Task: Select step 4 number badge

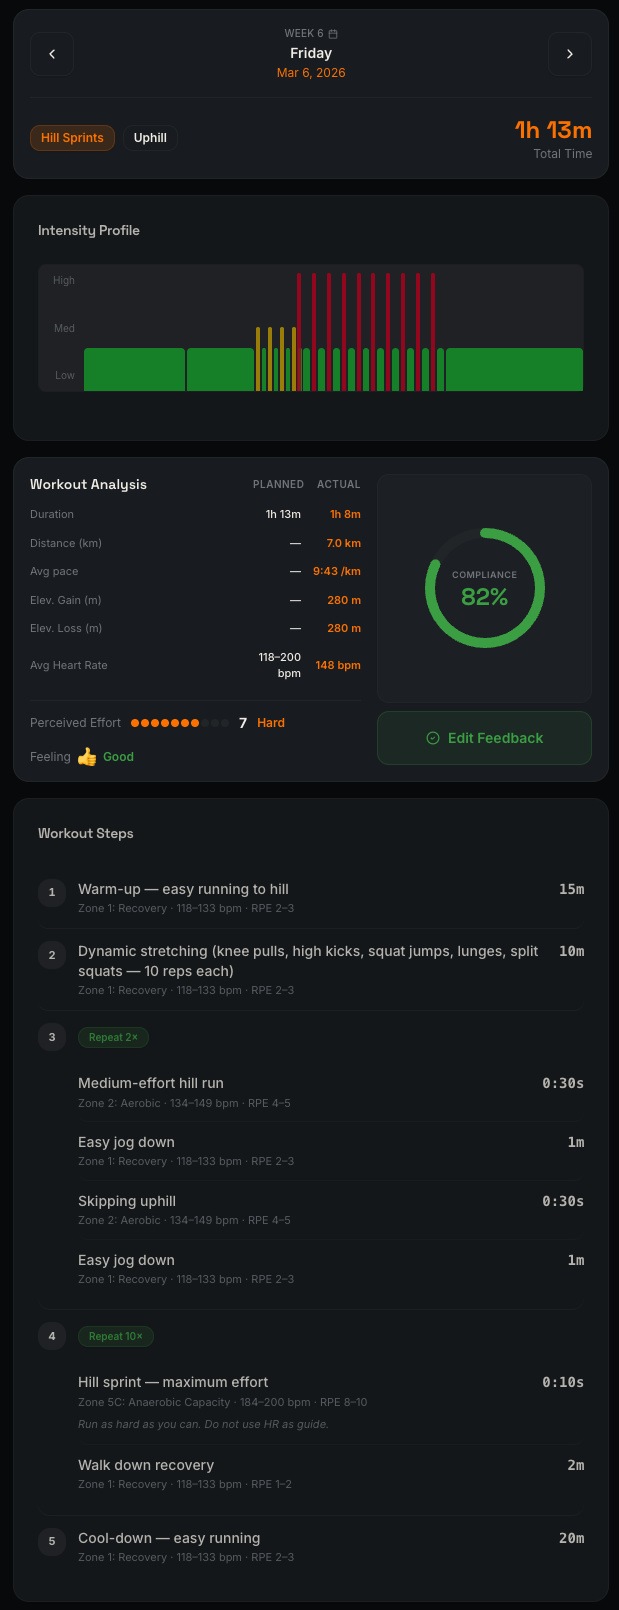Action: click(x=51, y=1336)
